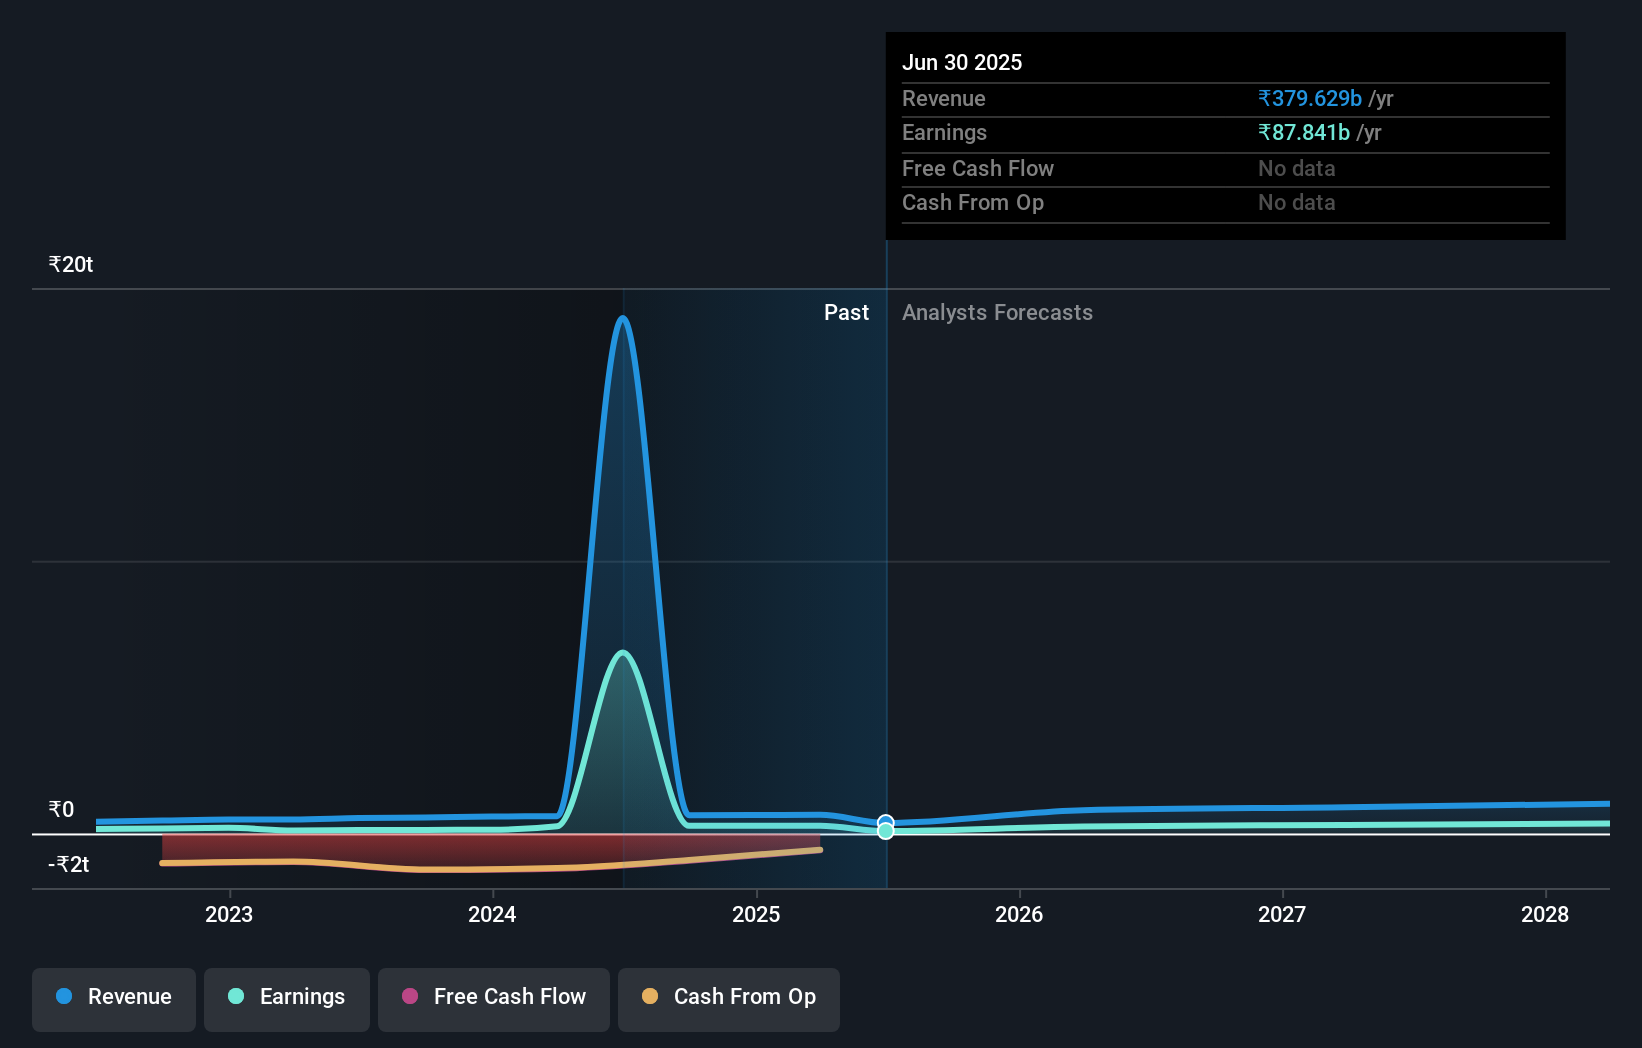Screen dimensions: 1642x1048
Task: Click the 2025 x-axis label
Action: pos(756,914)
